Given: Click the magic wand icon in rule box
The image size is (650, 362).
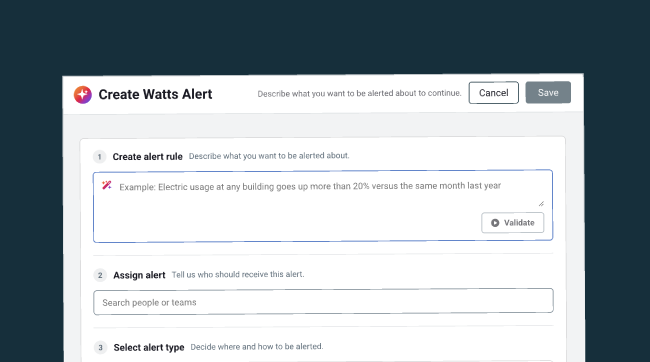Looking at the screenshot, I should click(x=107, y=185).
